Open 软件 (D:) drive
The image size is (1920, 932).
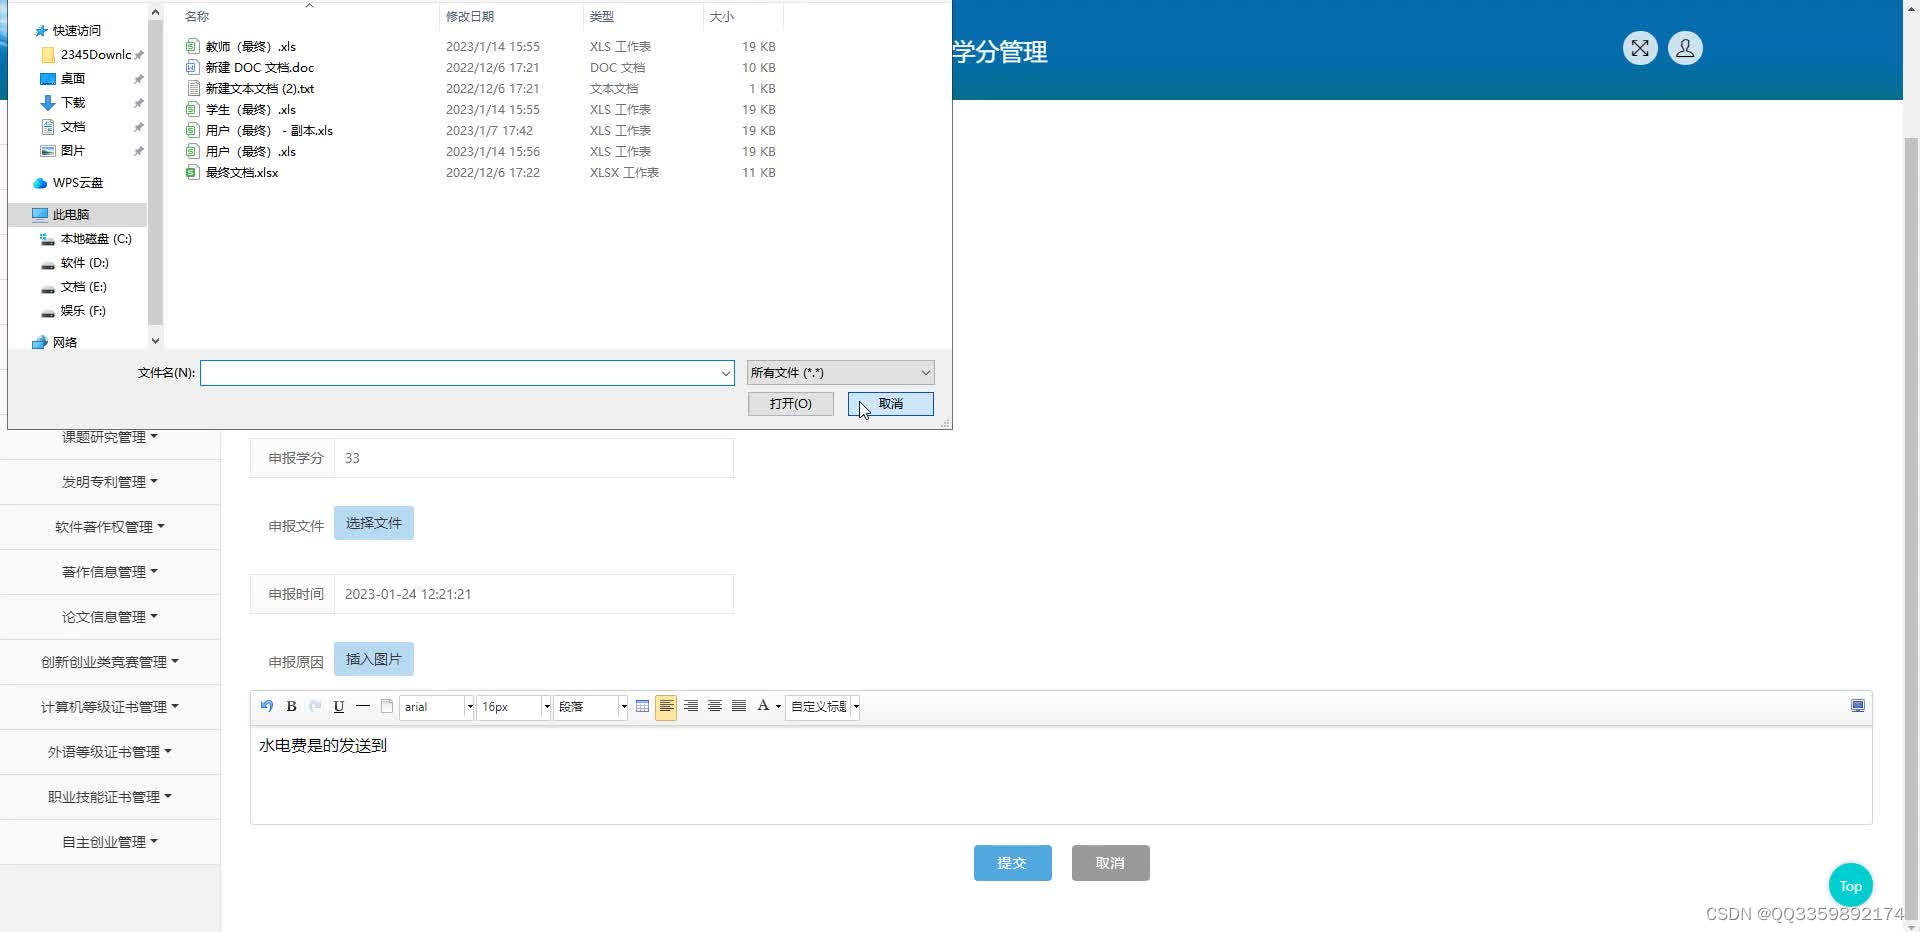[84, 263]
